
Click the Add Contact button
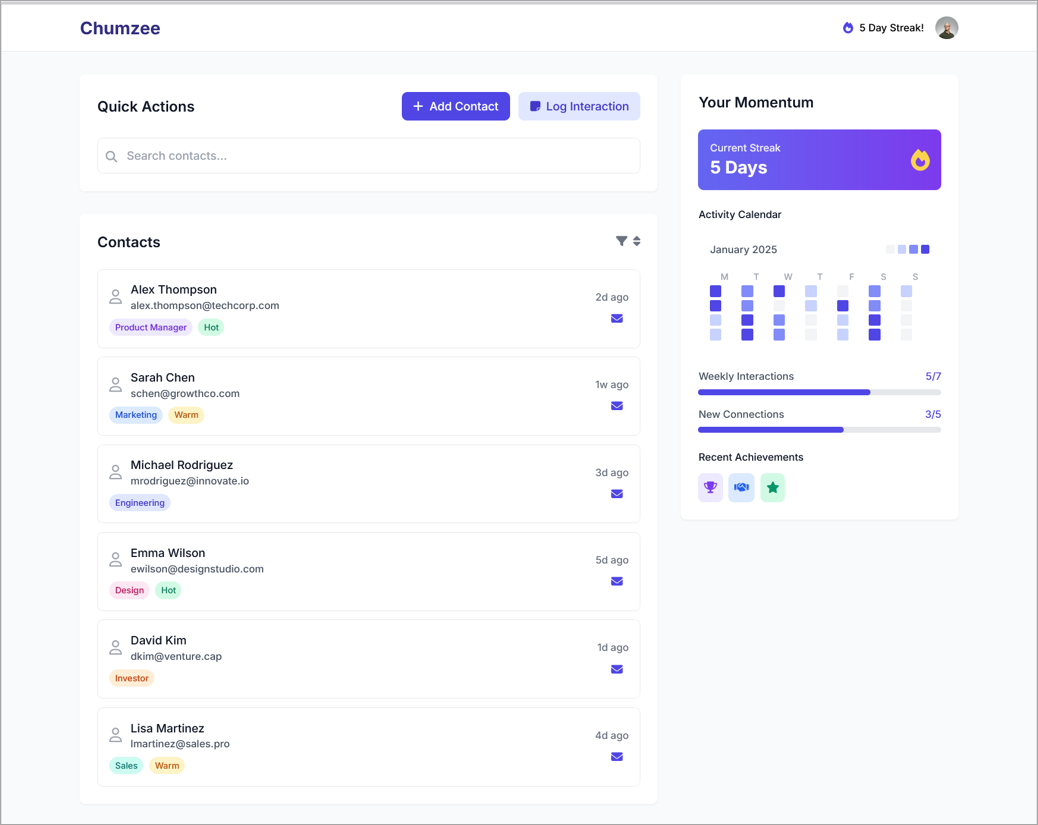coord(455,106)
